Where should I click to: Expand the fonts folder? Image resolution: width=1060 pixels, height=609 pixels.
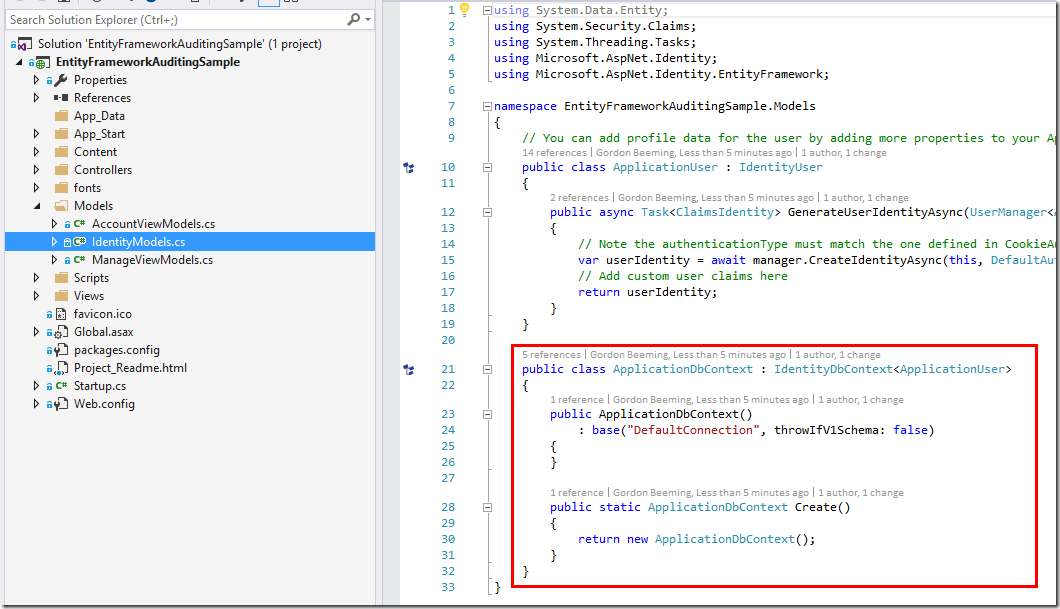(37, 188)
